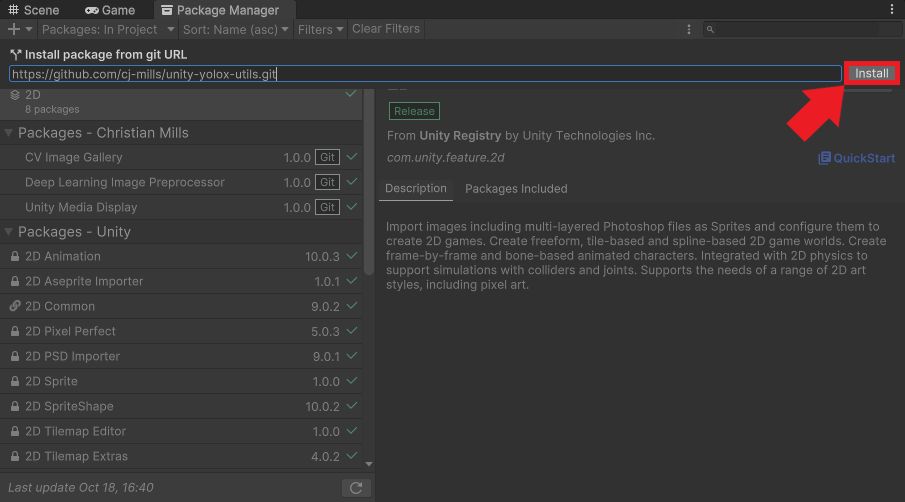Select the 2D Pixel Perfect package
The height and width of the screenshot is (502, 905).
click(181, 331)
